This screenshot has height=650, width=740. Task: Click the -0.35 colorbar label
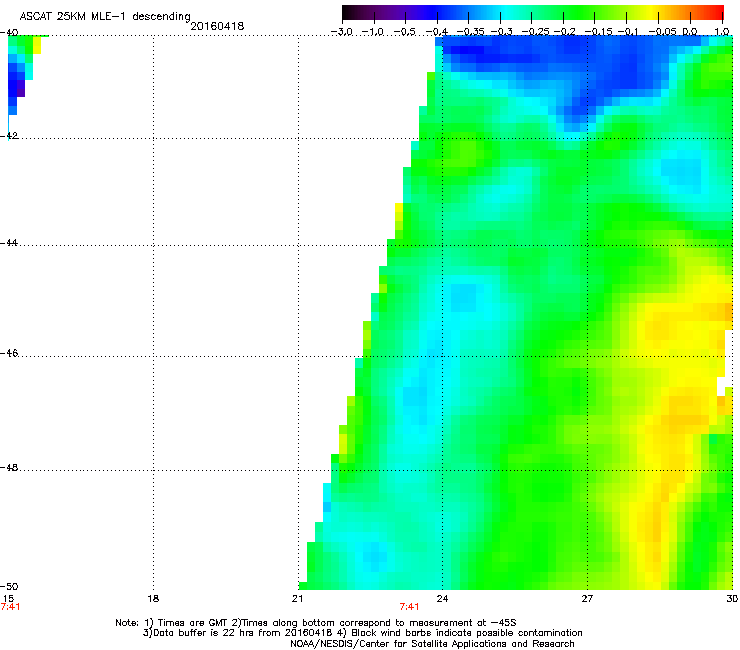(468, 32)
